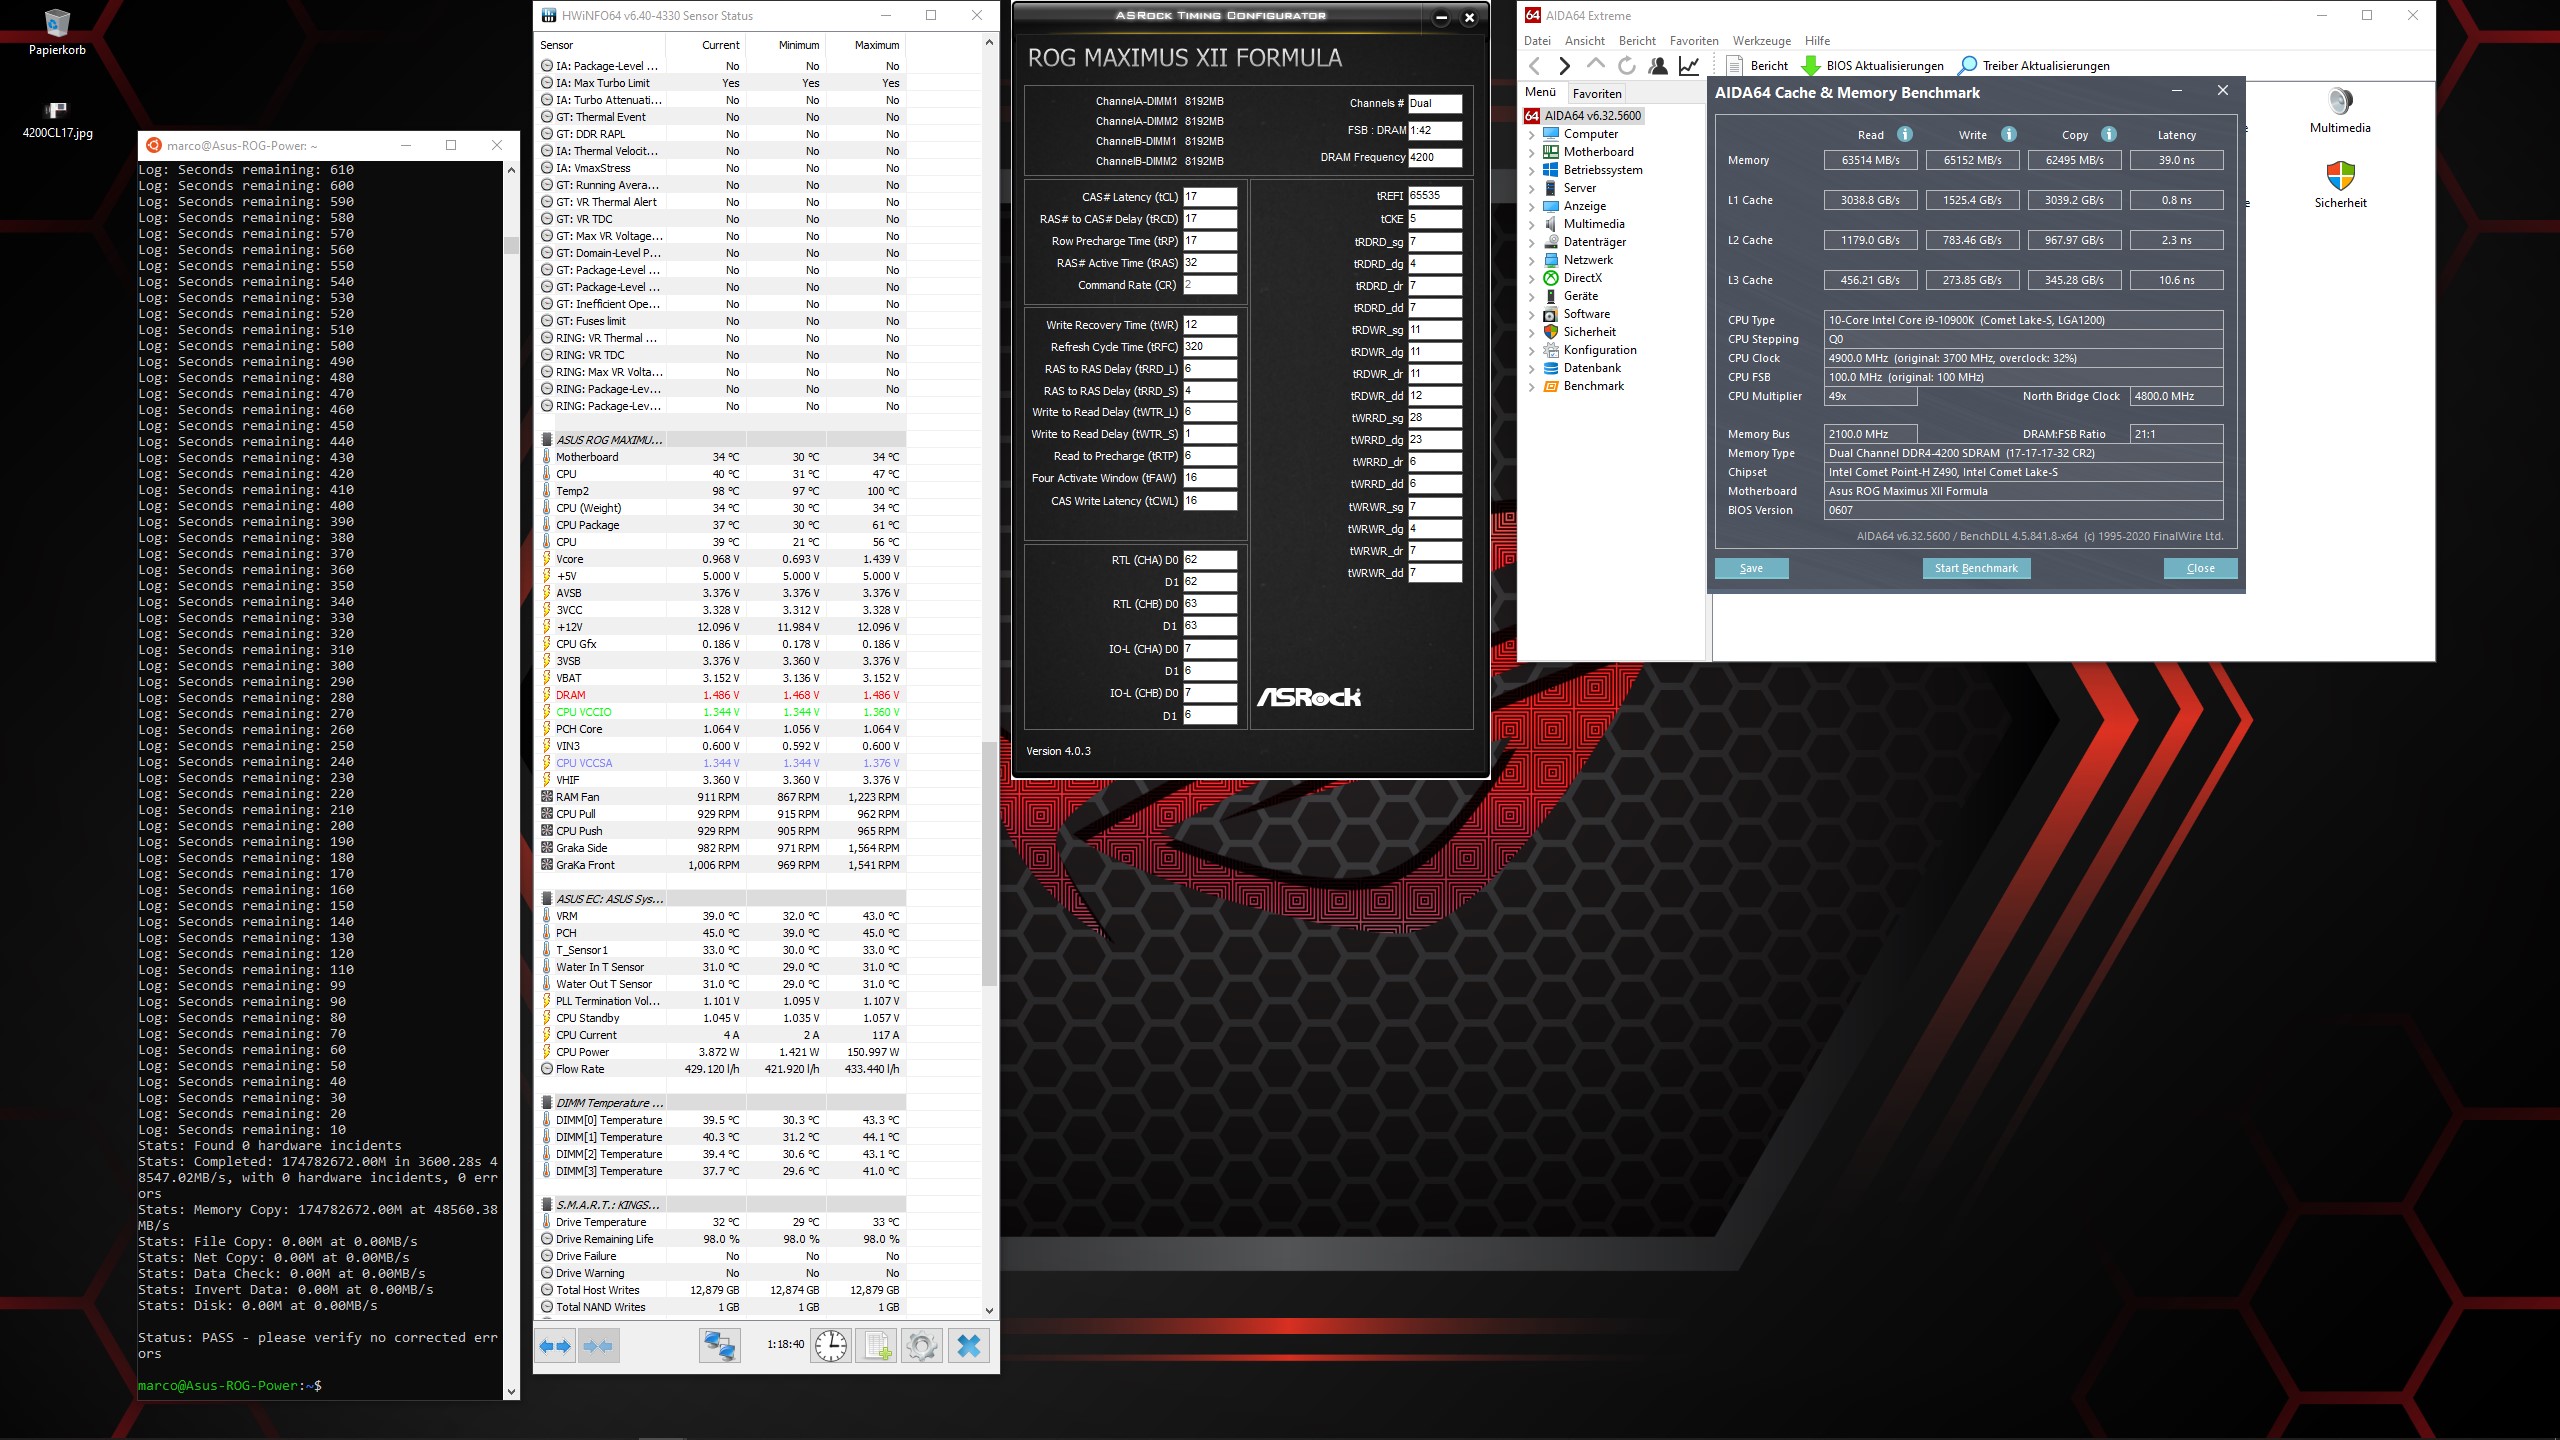This screenshot has height=1440, width=2560.
Task: Check BIOS Aktualisierungen via the green arrow icon
Action: click(x=1812, y=65)
